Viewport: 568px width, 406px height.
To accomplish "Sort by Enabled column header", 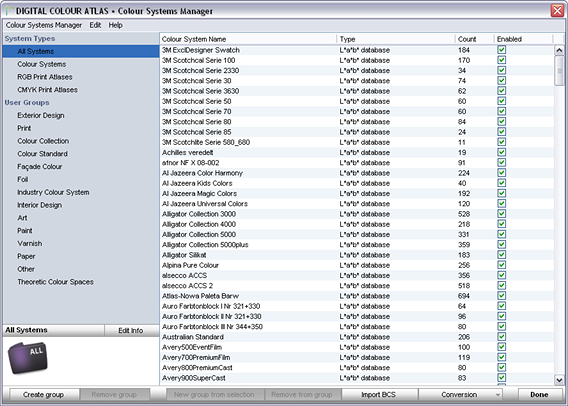I will [524, 39].
